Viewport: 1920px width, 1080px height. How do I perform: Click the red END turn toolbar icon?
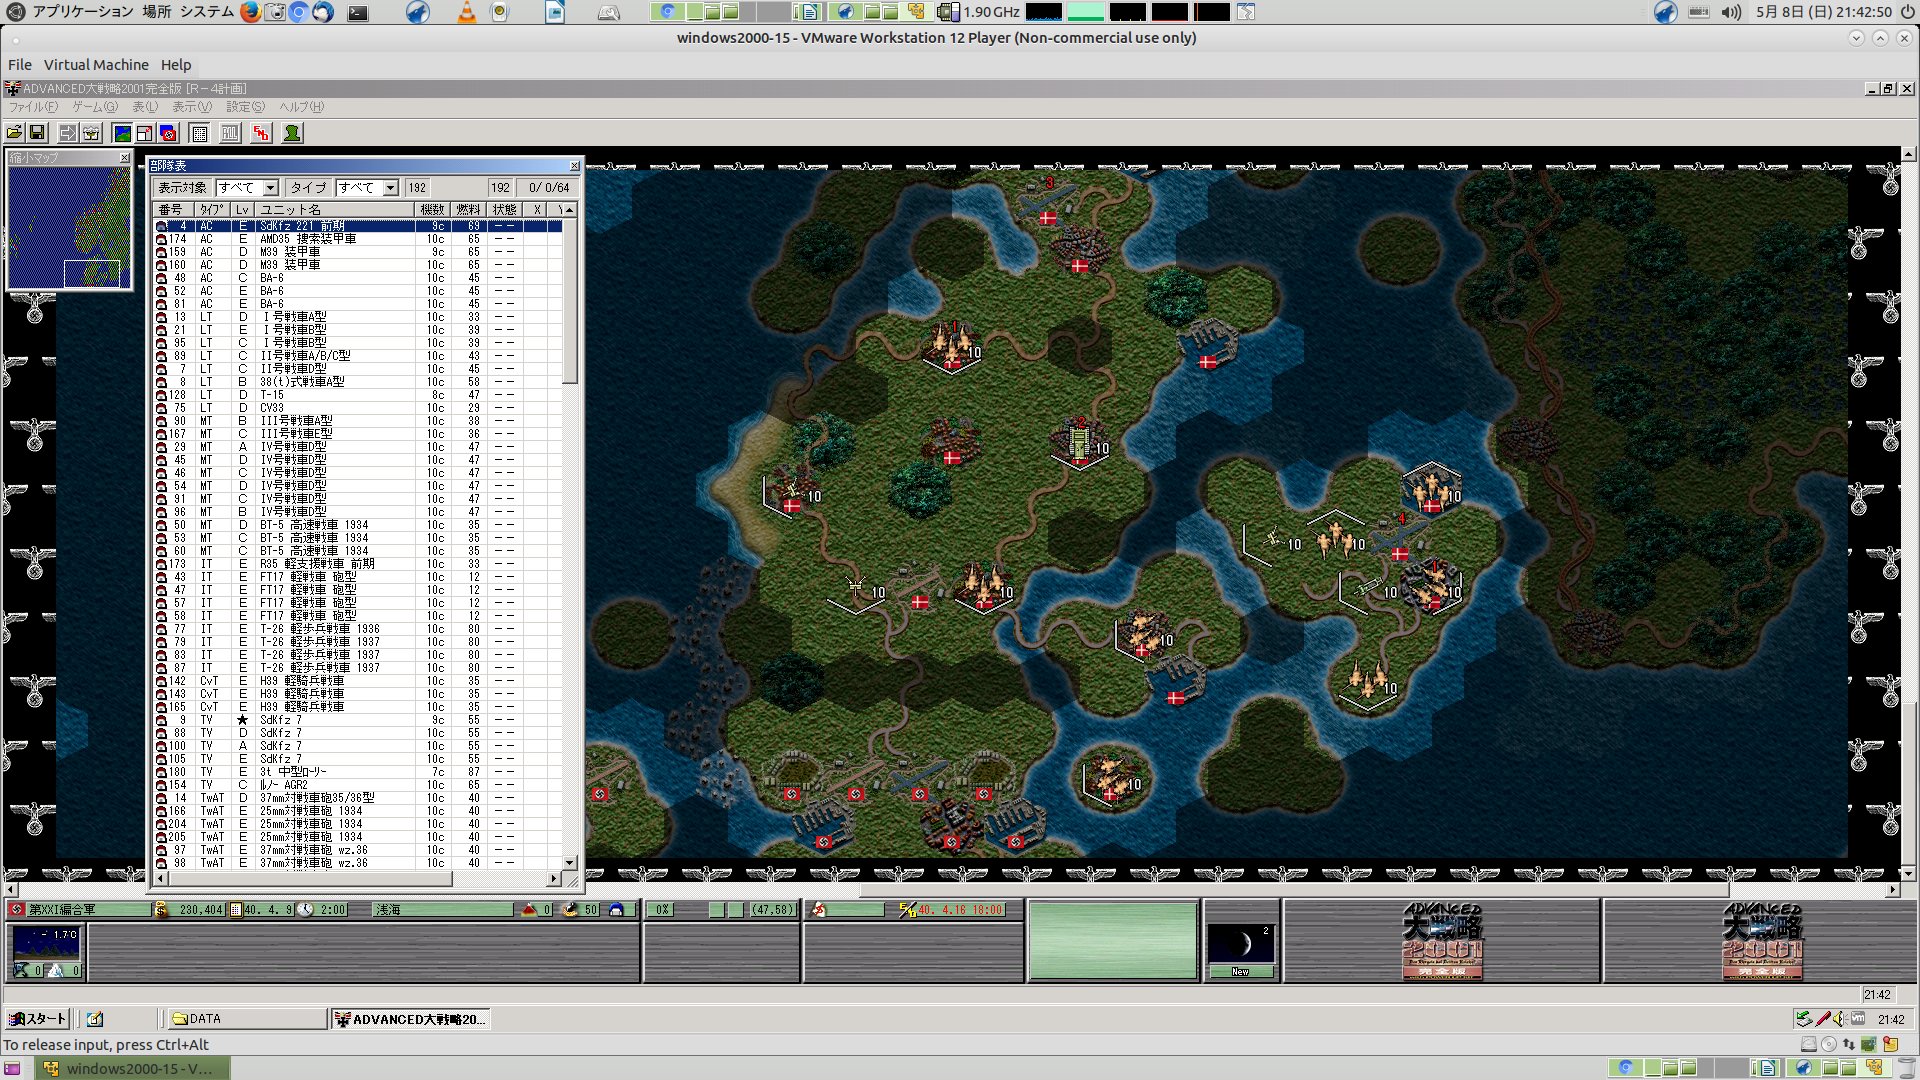coord(261,133)
